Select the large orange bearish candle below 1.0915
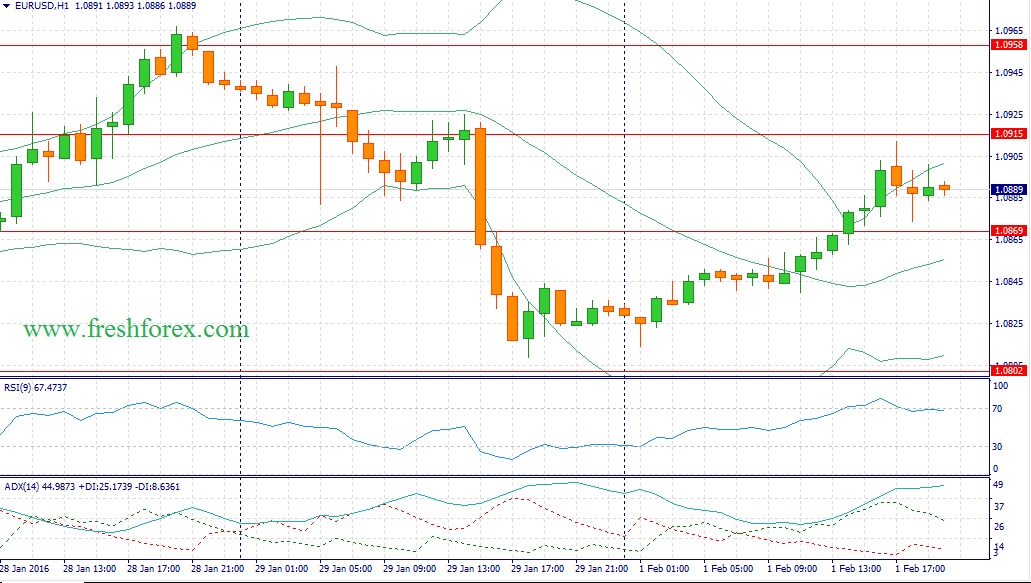Image resolution: width=1031 pixels, height=583 pixels. click(480, 185)
